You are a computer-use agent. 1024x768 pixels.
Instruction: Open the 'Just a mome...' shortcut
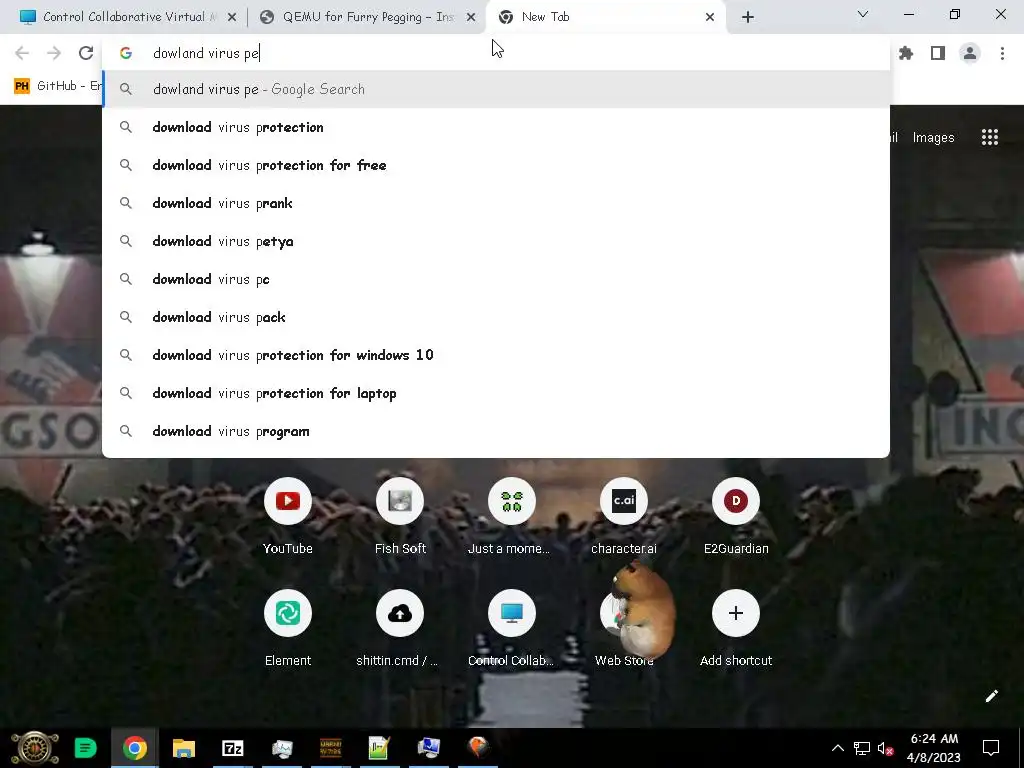pyautogui.click(x=511, y=516)
